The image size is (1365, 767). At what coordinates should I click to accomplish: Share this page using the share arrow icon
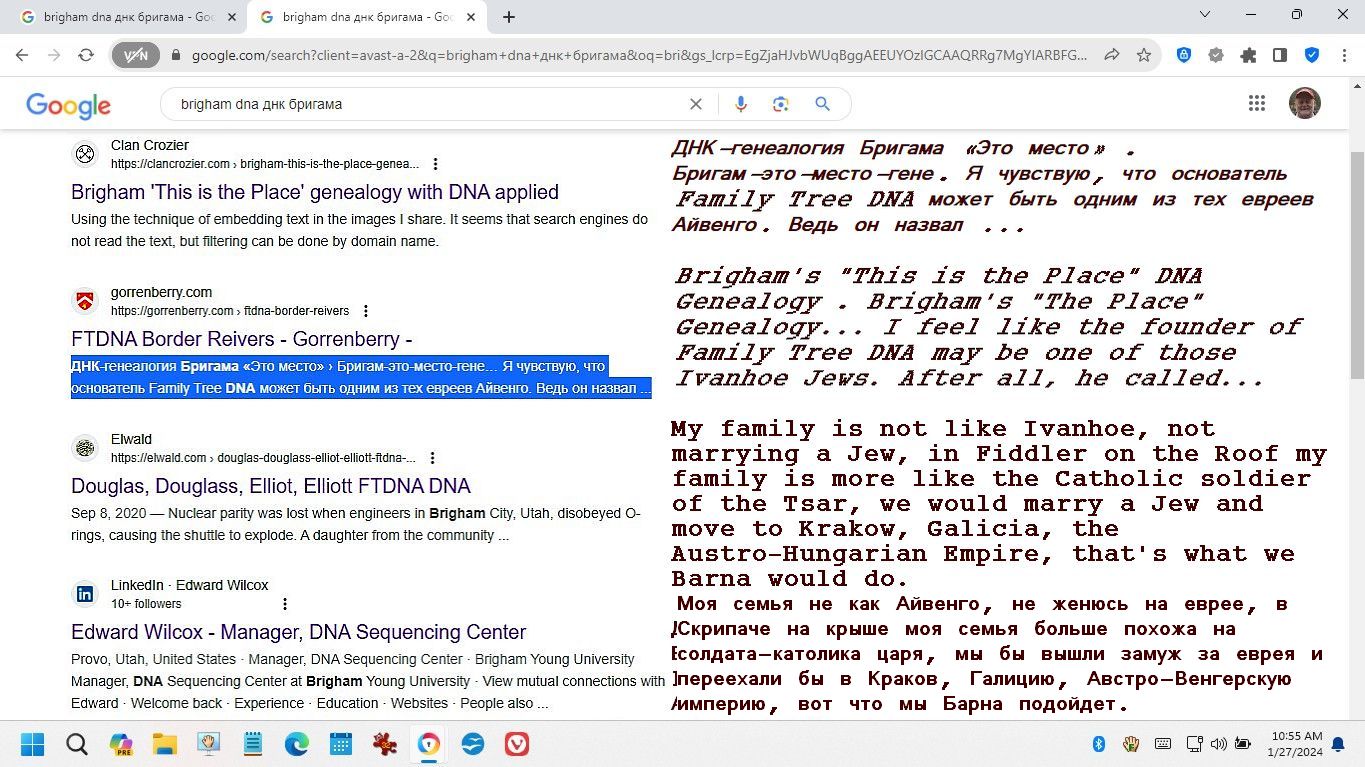coord(1111,56)
